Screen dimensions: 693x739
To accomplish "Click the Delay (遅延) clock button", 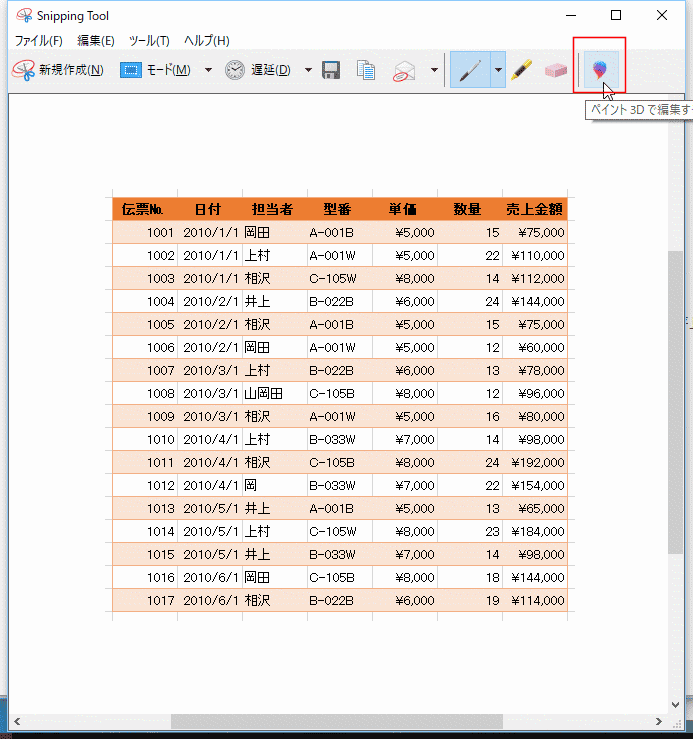I will click(257, 70).
